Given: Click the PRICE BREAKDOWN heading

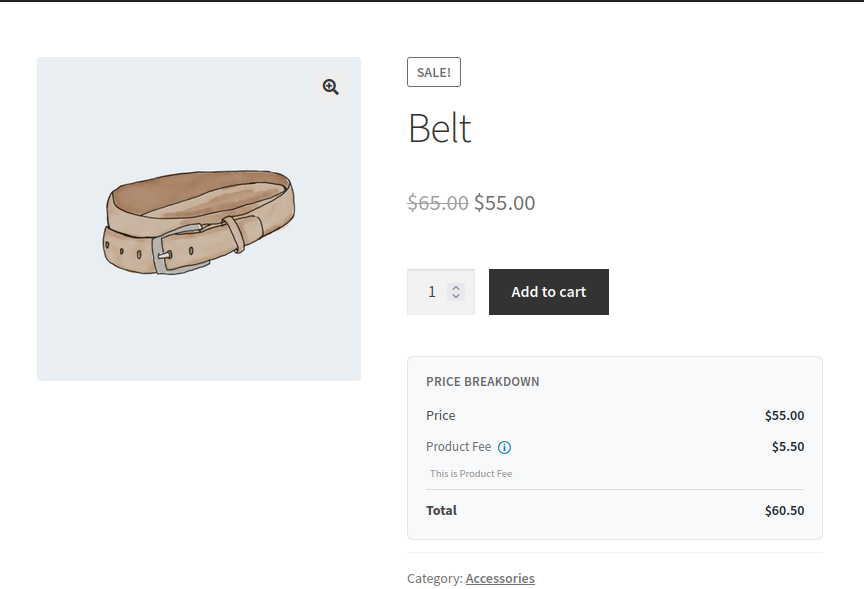Looking at the screenshot, I should tap(483, 382).
